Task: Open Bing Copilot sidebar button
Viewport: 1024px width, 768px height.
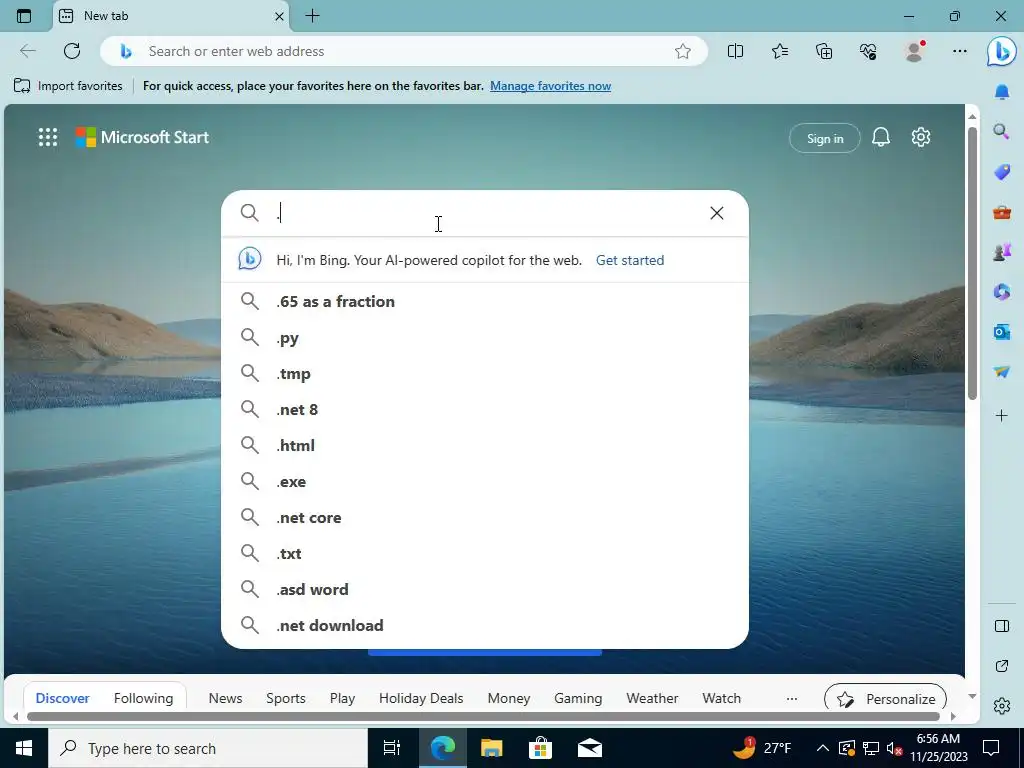Action: [x=1001, y=52]
